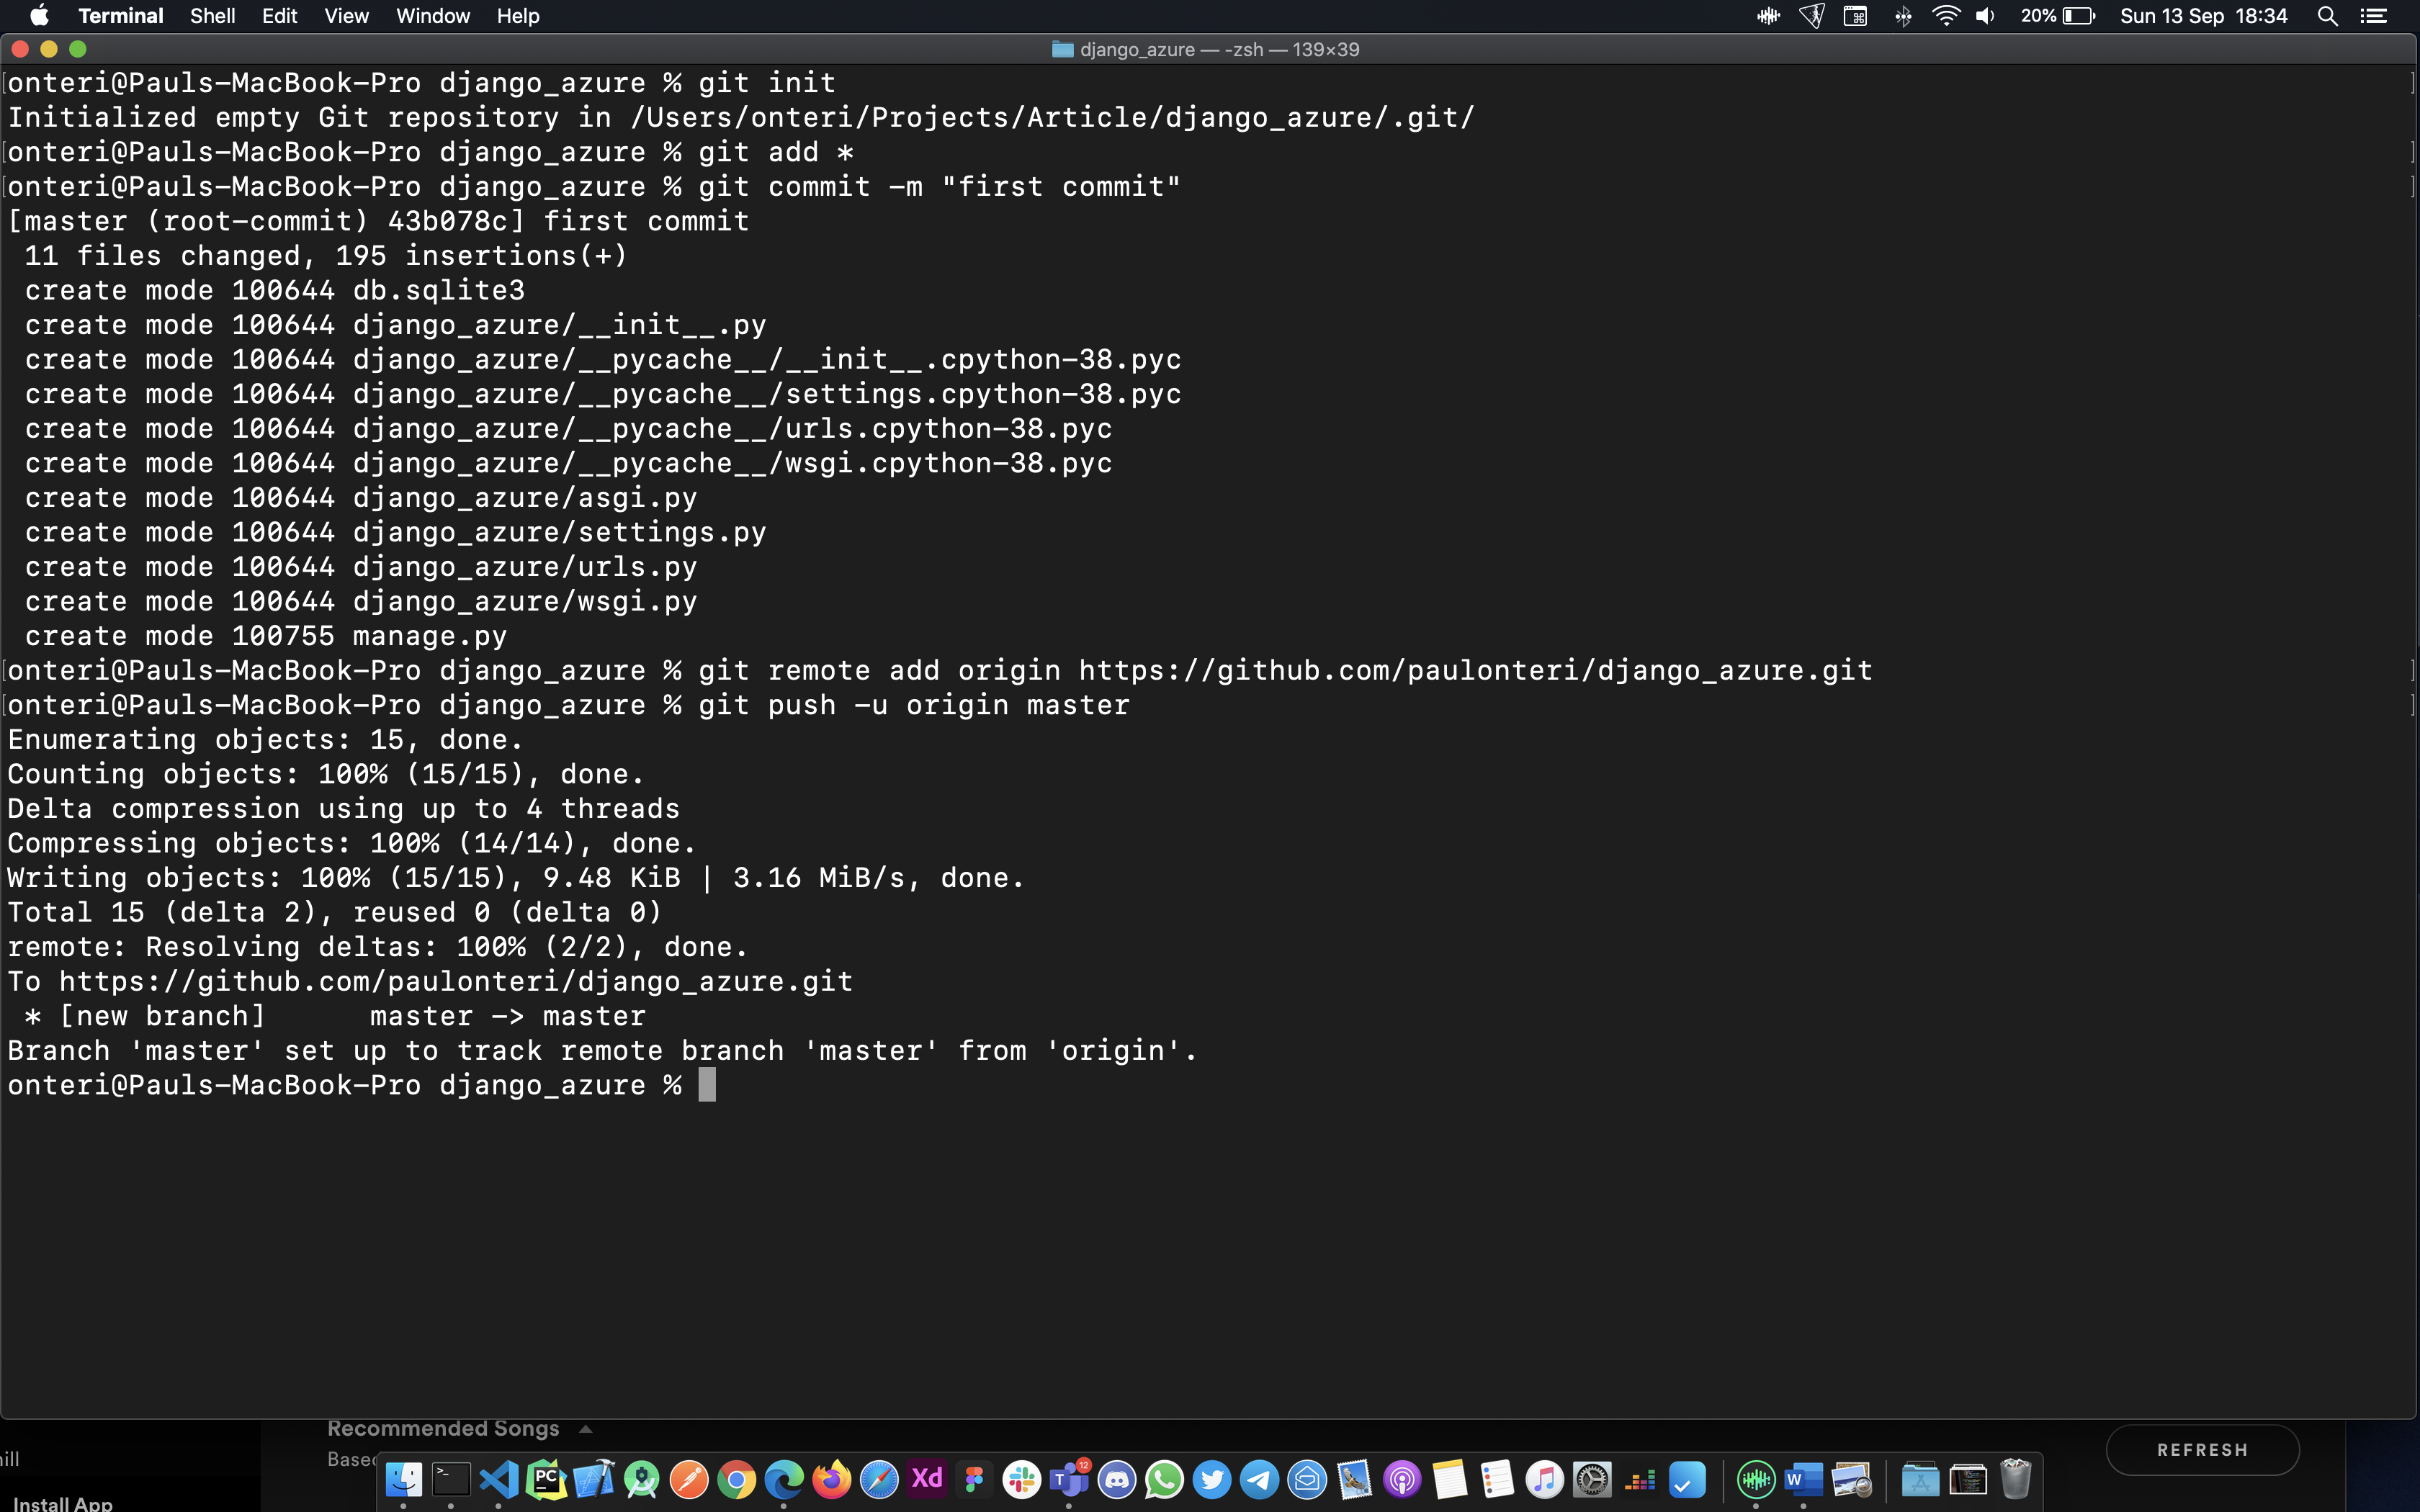Viewport: 2420px width, 1512px height.
Task: Open Slack from the dock
Action: [1021, 1479]
